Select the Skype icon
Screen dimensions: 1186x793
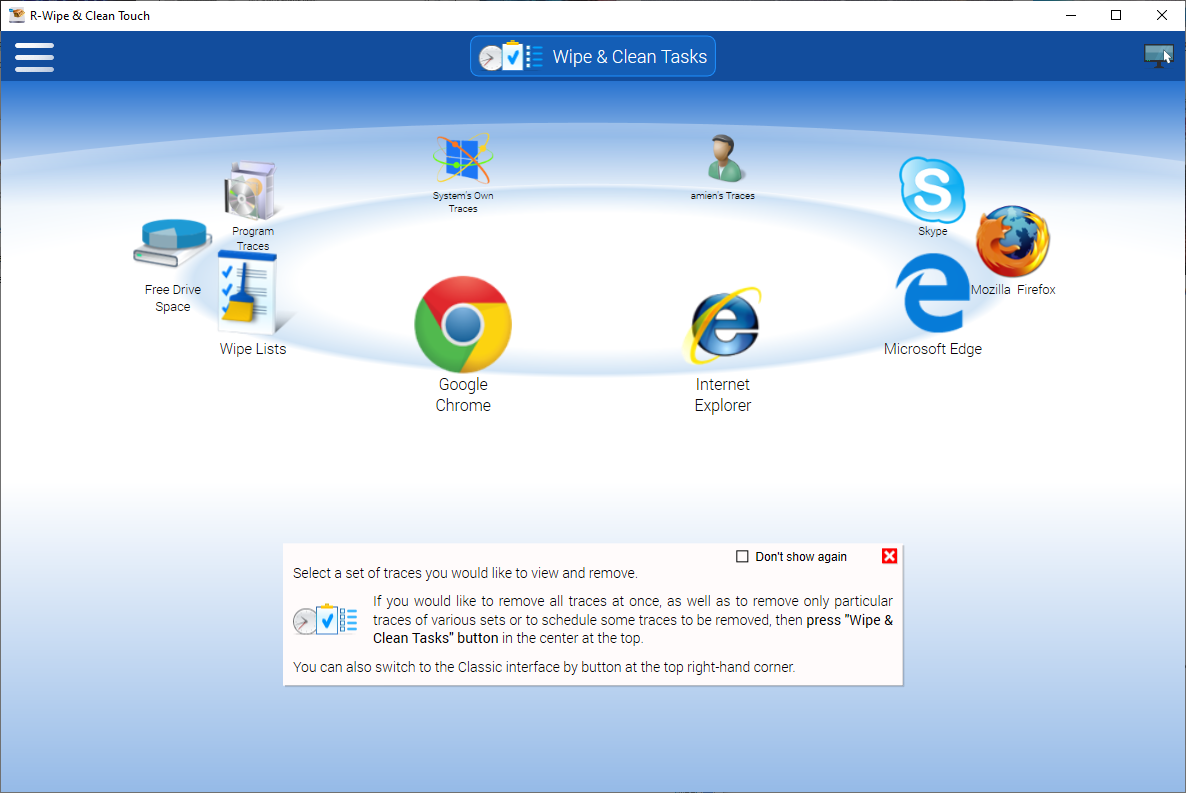tap(932, 190)
